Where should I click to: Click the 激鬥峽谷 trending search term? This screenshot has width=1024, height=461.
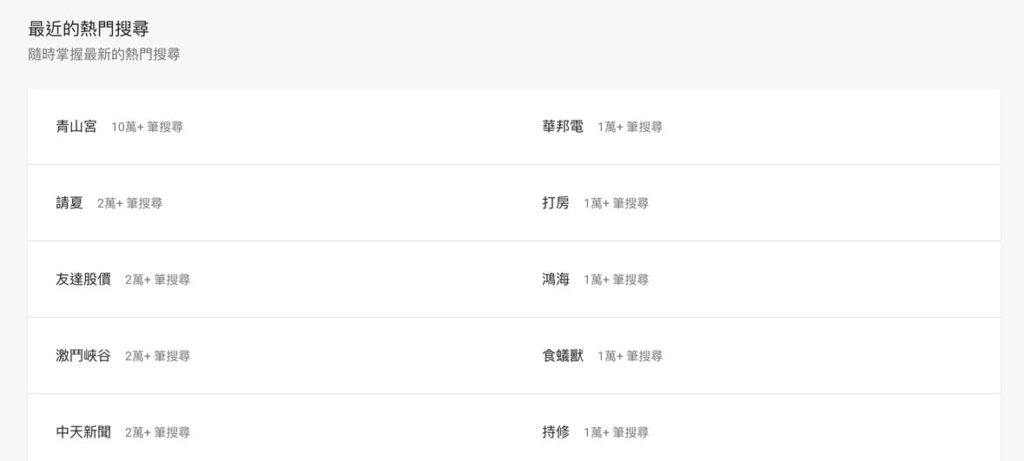(83, 356)
